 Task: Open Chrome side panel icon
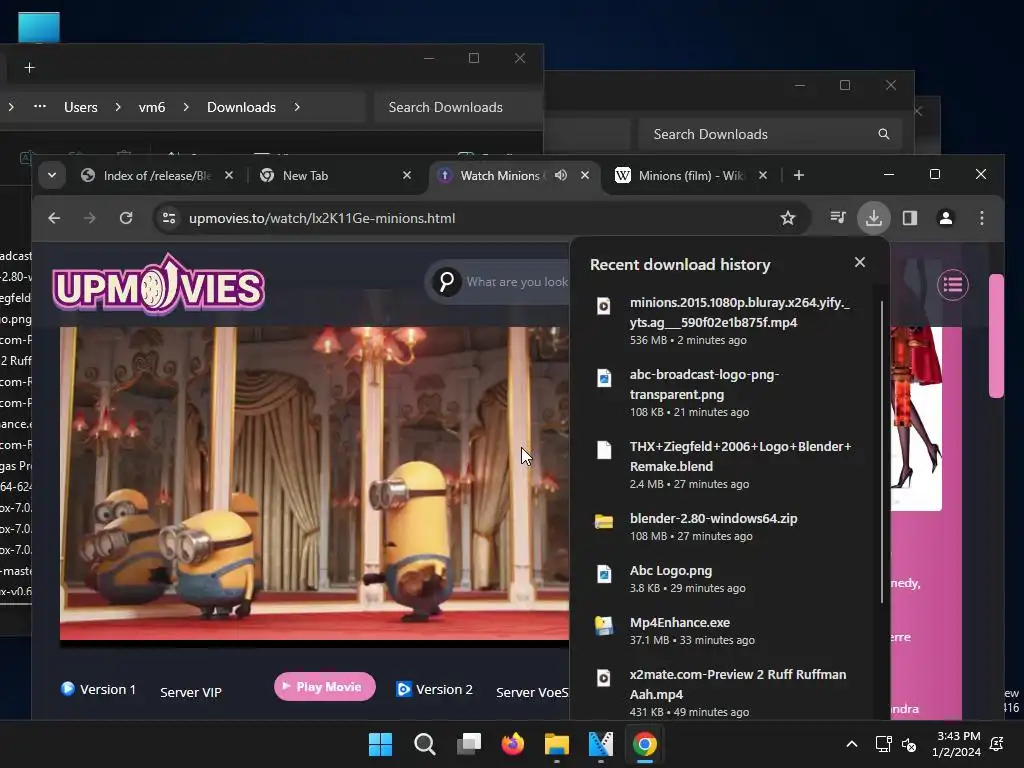click(x=910, y=217)
